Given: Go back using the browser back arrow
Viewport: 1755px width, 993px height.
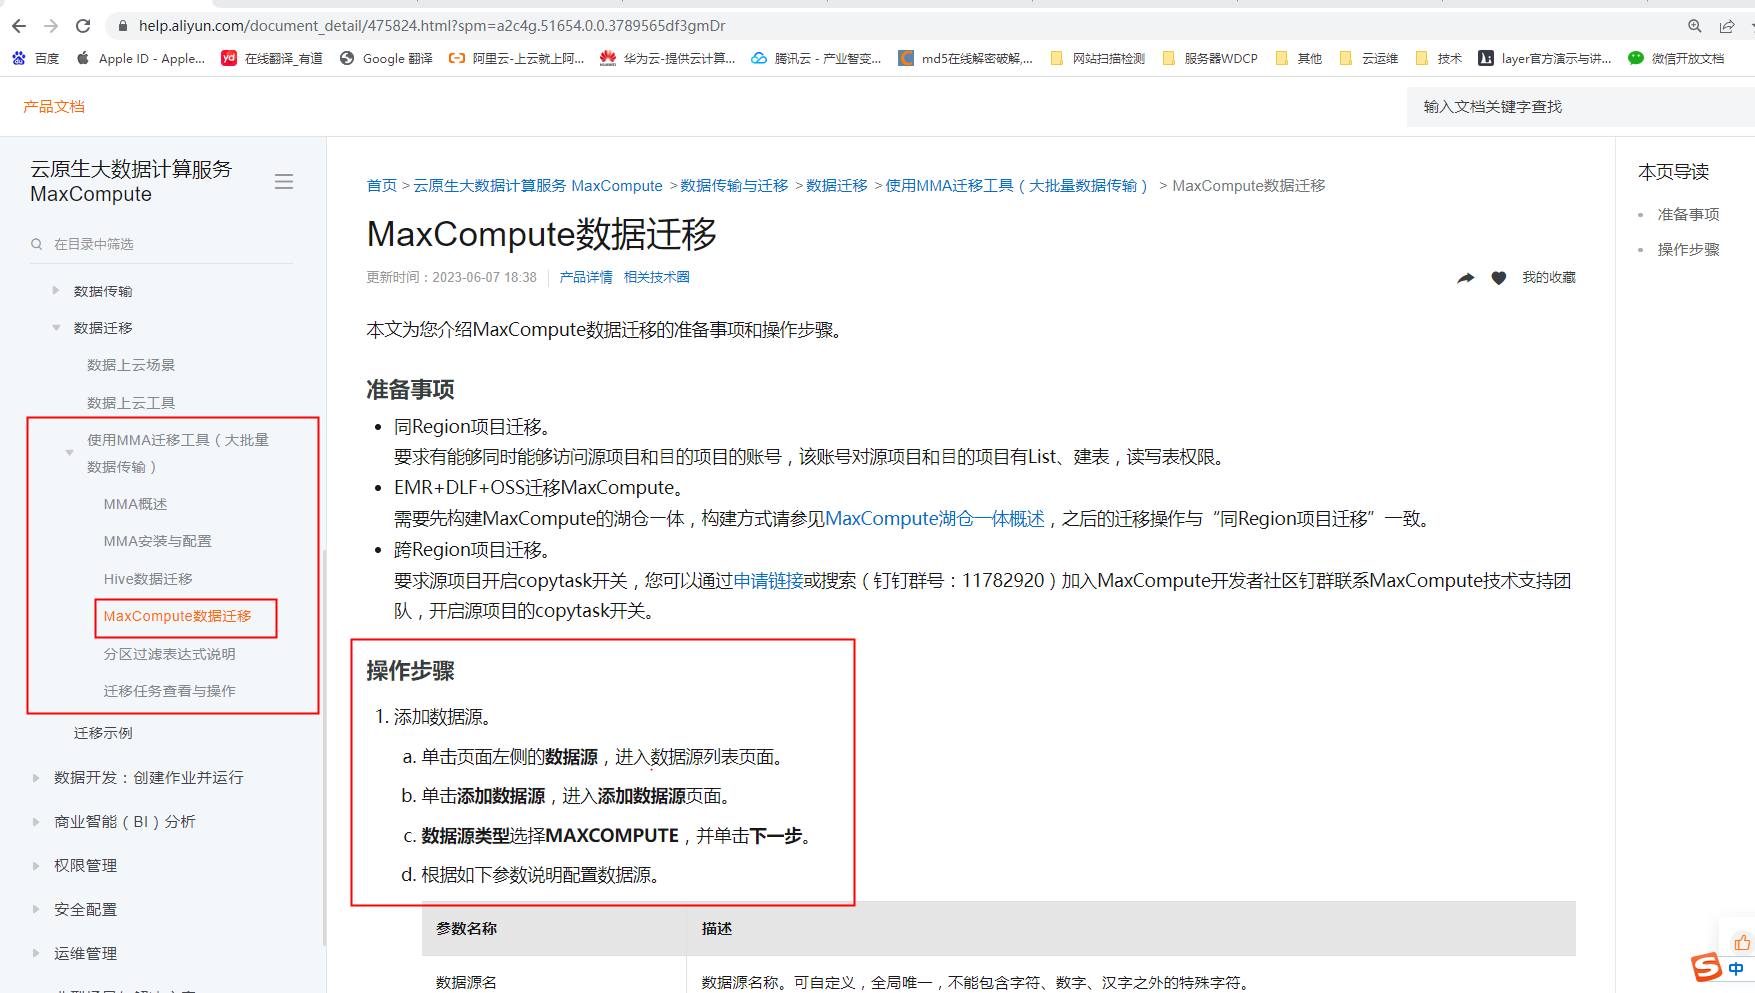Looking at the screenshot, I should click(x=19, y=26).
